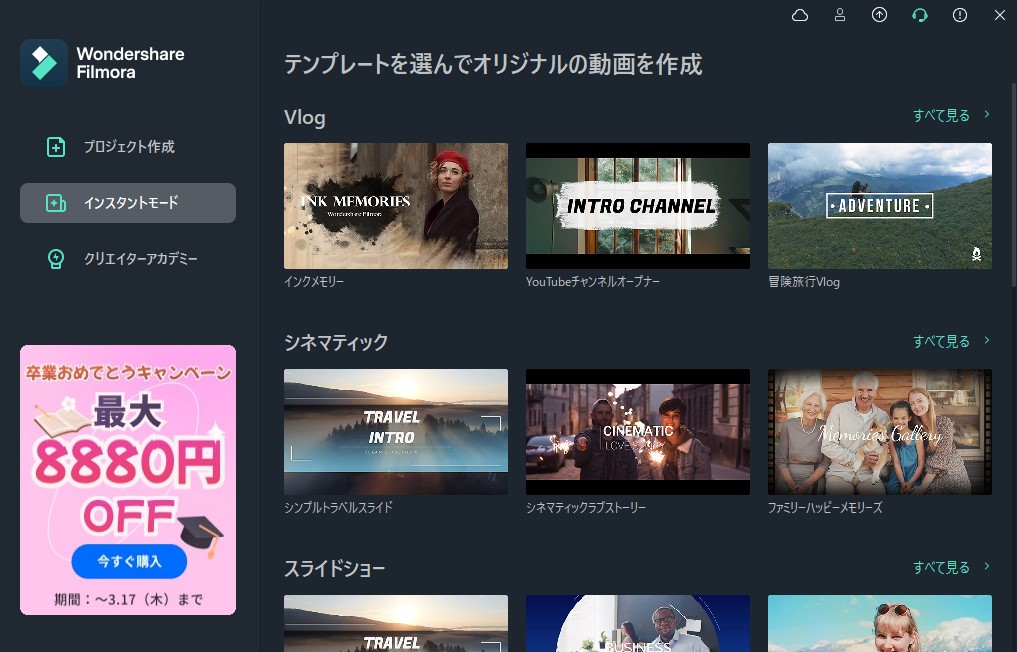Select the Adventure Vlog template thumbnail
The height and width of the screenshot is (652, 1017).
point(879,206)
